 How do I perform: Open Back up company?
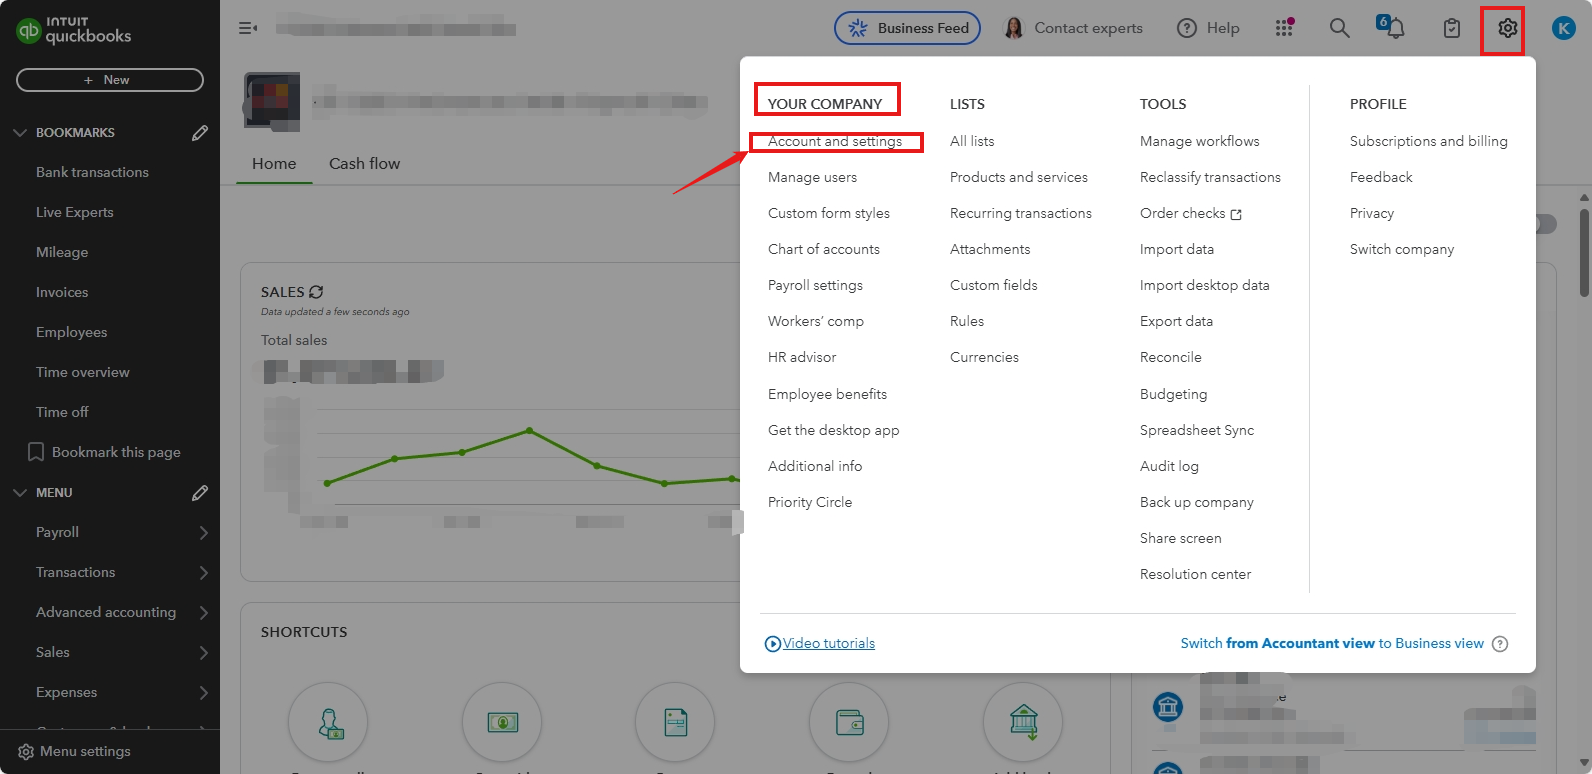coord(1197,503)
